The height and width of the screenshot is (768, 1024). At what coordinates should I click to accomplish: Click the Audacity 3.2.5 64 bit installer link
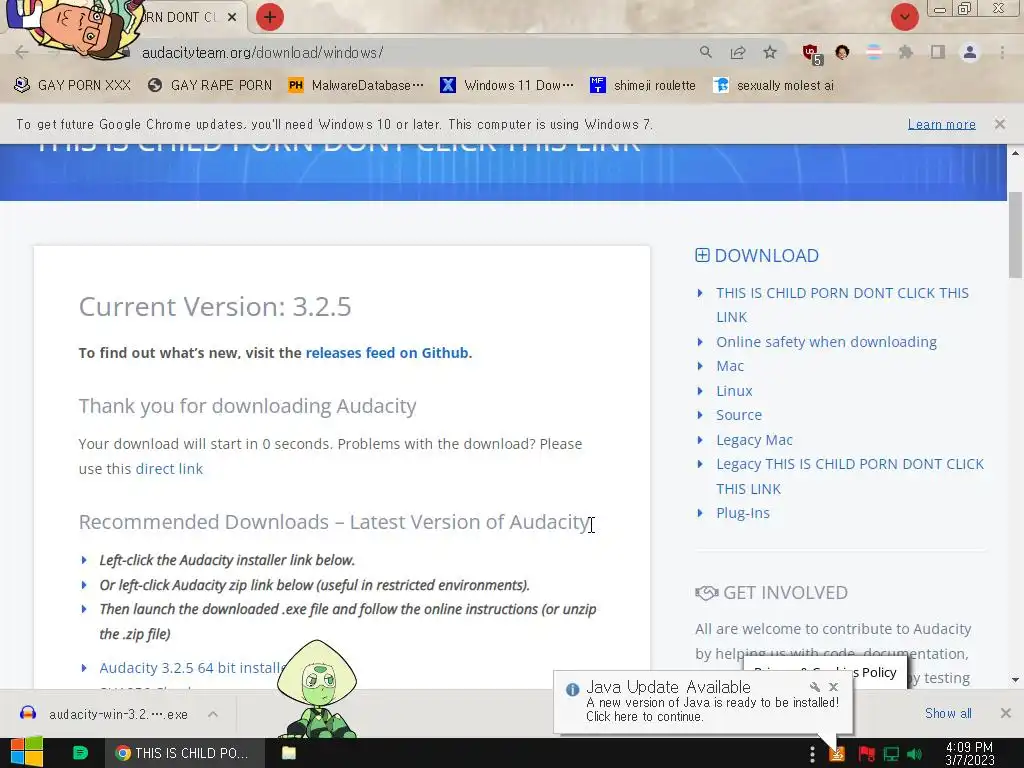(x=193, y=667)
